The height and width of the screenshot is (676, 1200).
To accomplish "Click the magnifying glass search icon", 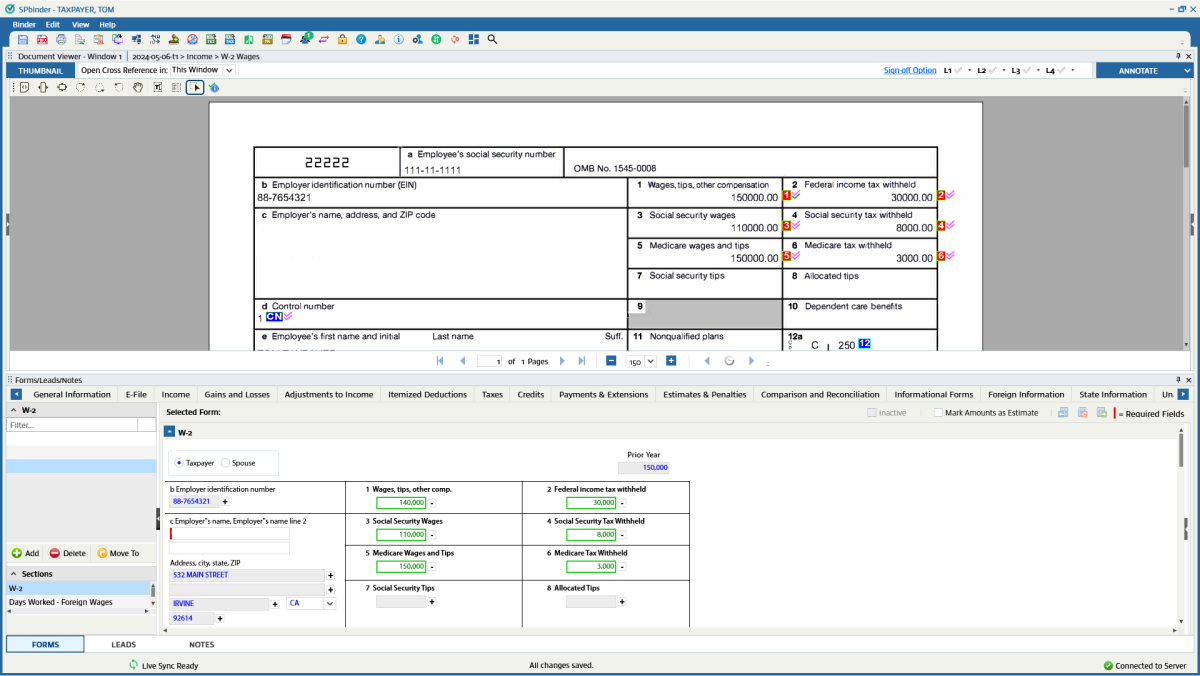I will tap(492, 39).
